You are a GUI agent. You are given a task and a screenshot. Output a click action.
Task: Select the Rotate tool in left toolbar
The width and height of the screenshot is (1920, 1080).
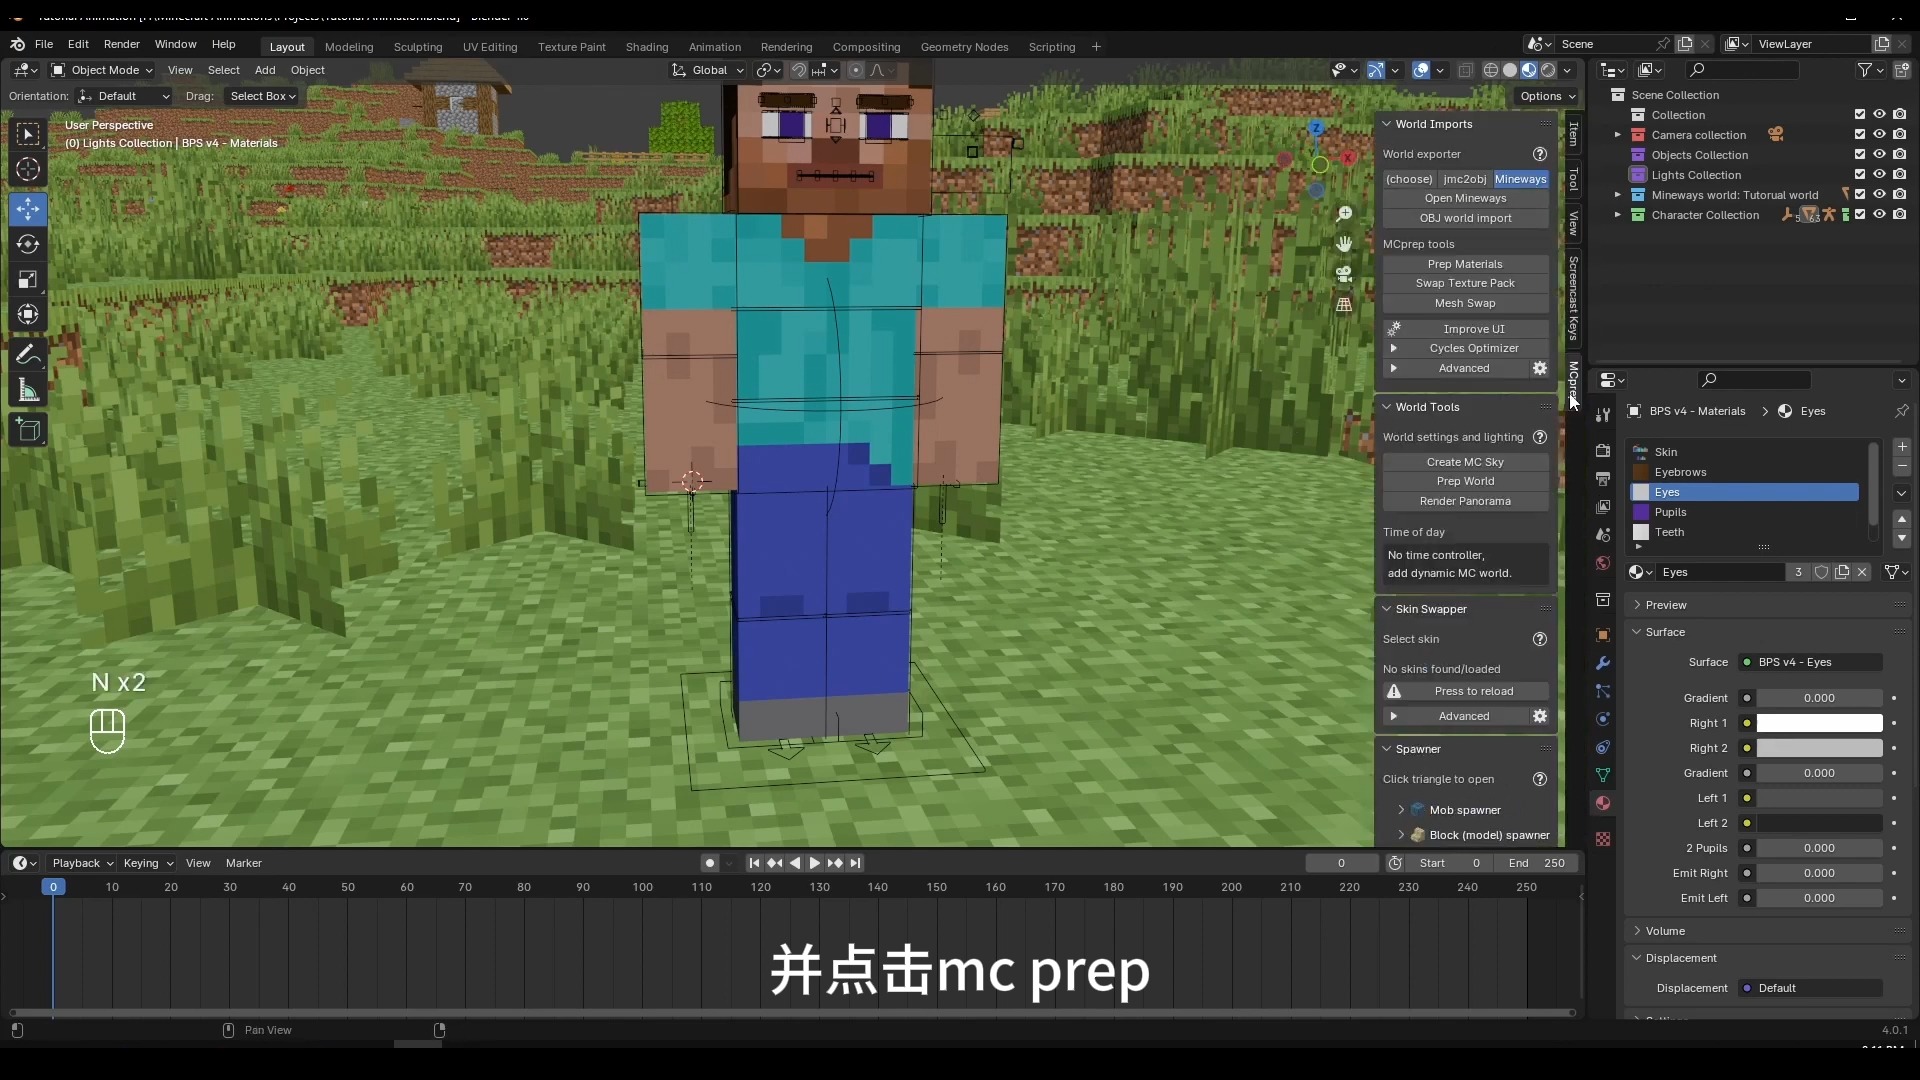[x=28, y=245]
